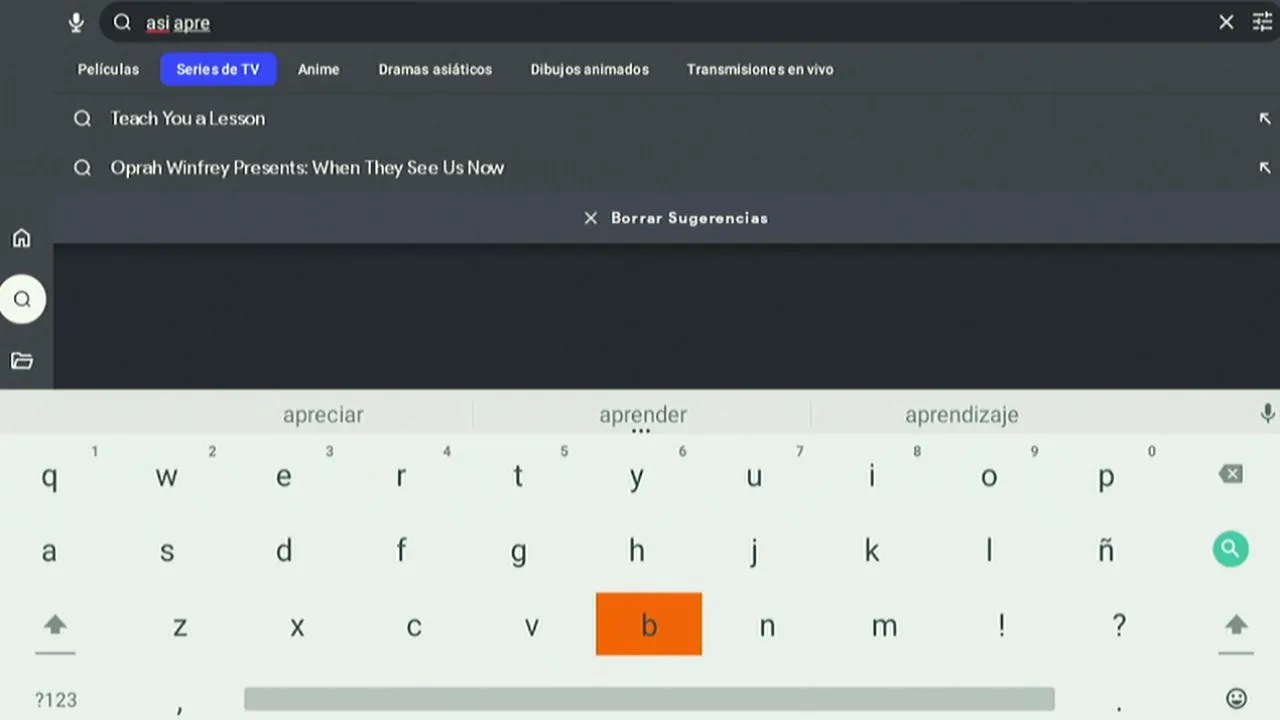Tap the 'v' key
Screen dimensions: 1280x720
coord(531,626)
